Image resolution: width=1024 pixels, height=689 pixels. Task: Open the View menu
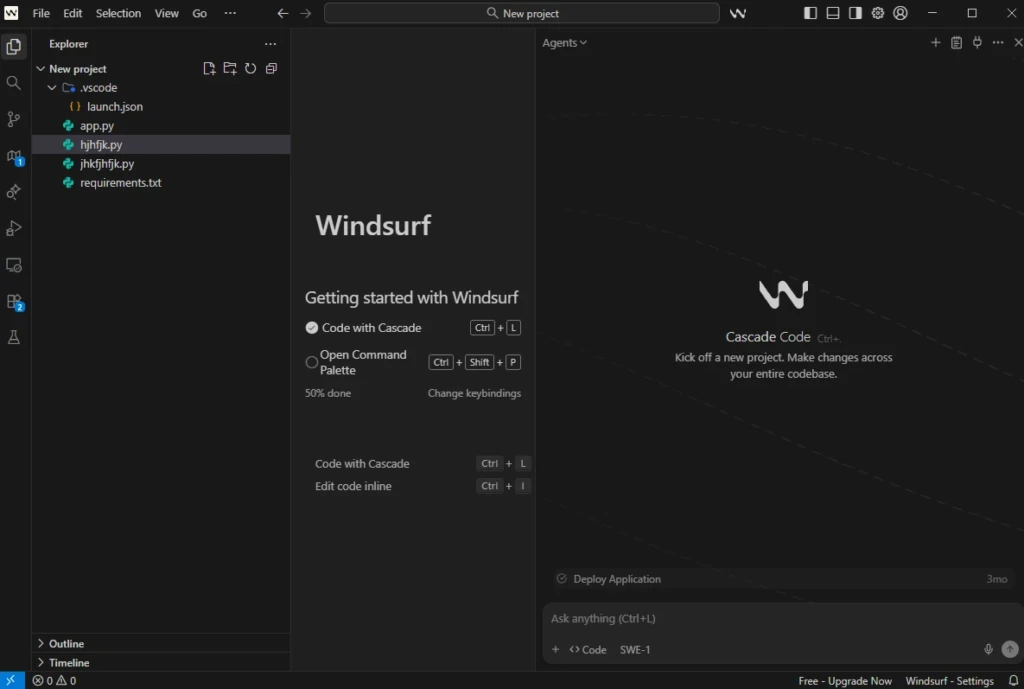coord(167,13)
